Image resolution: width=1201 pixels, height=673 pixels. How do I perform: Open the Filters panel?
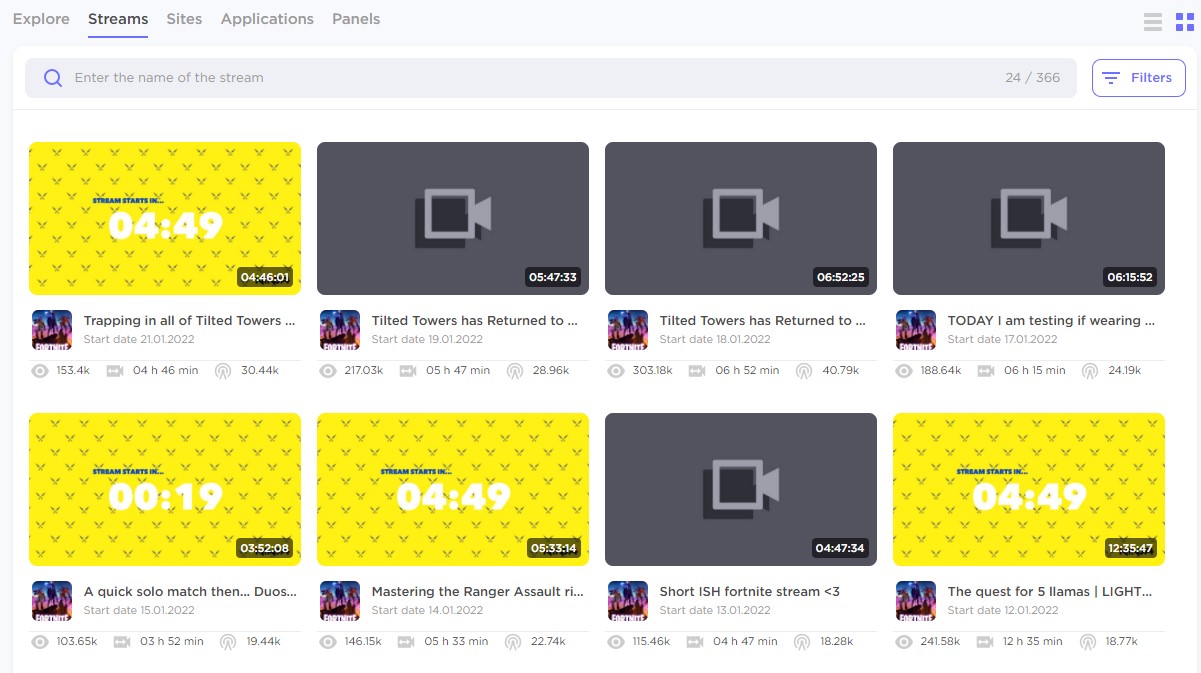[1138, 78]
